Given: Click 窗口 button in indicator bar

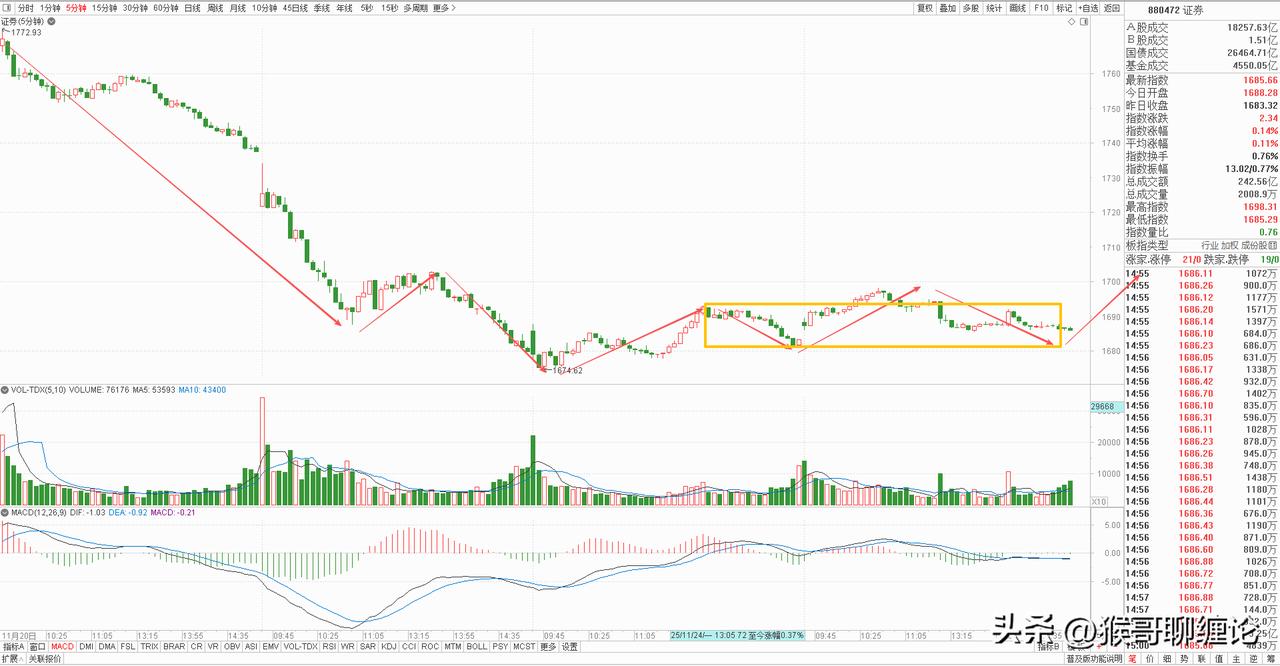Looking at the screenshot, I should (38, 646).
